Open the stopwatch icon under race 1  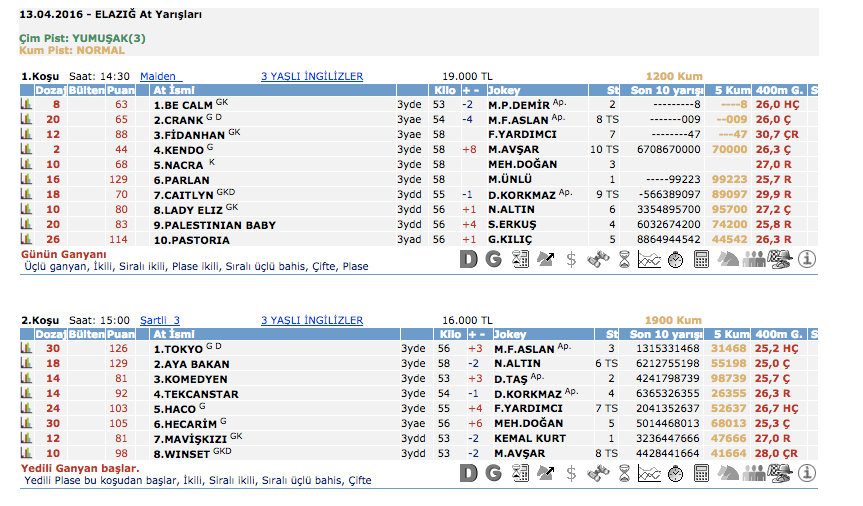coord(676,259)
